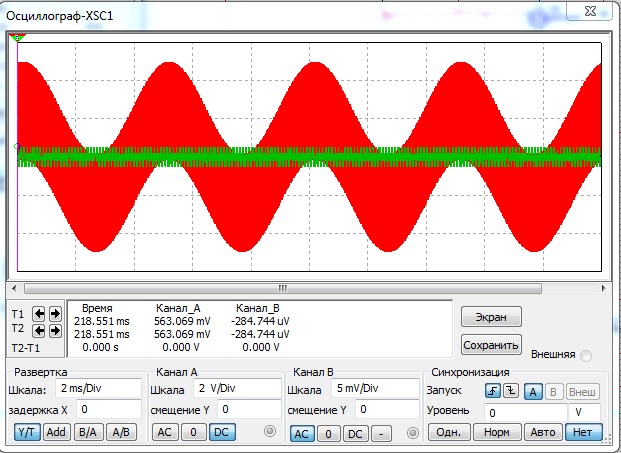The height and width of the screenshot is (453, 621).
Task: Select rising edge trigger icon
Action: (x=493, y=391)
